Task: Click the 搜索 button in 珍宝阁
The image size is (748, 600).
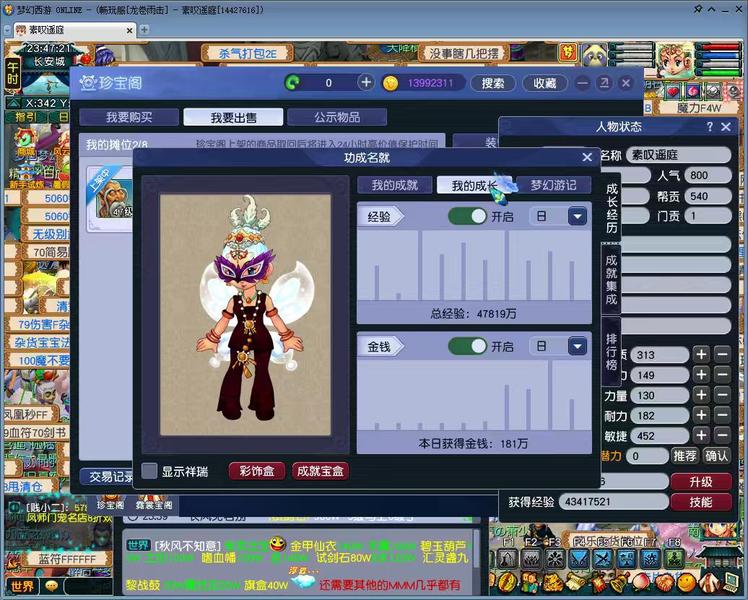Action: [493, 83]
